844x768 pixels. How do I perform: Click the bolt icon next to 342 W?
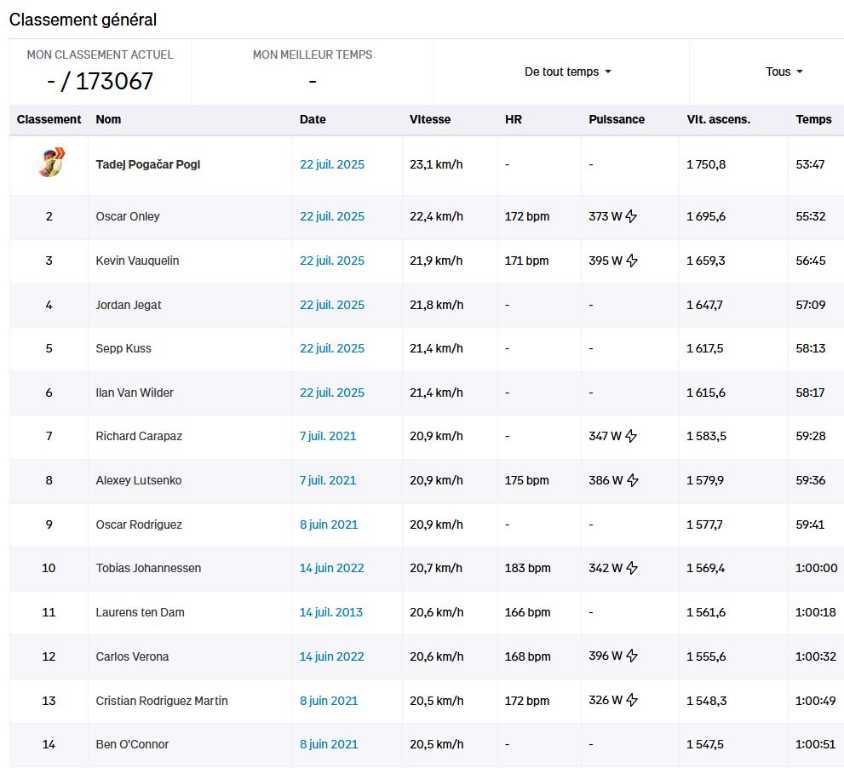coord(632,568)
